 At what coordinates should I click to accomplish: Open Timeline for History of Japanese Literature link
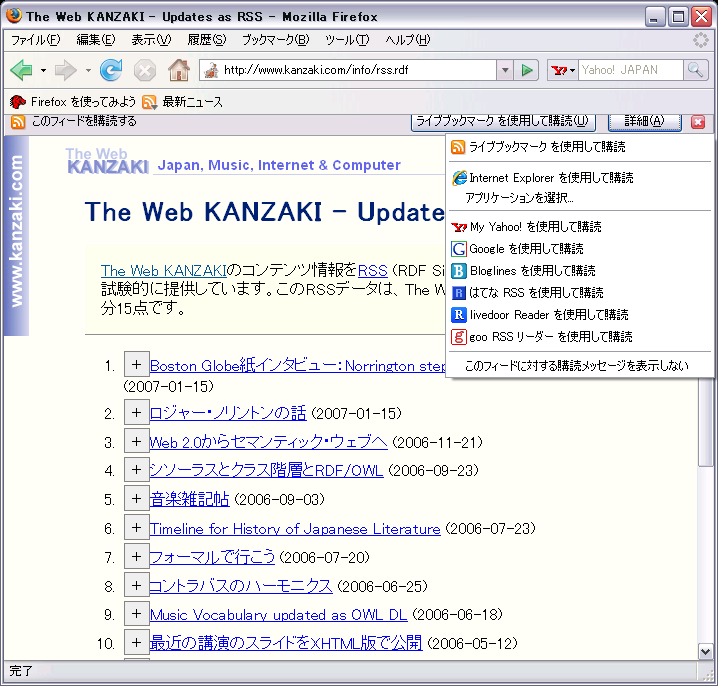coord(295,529)
